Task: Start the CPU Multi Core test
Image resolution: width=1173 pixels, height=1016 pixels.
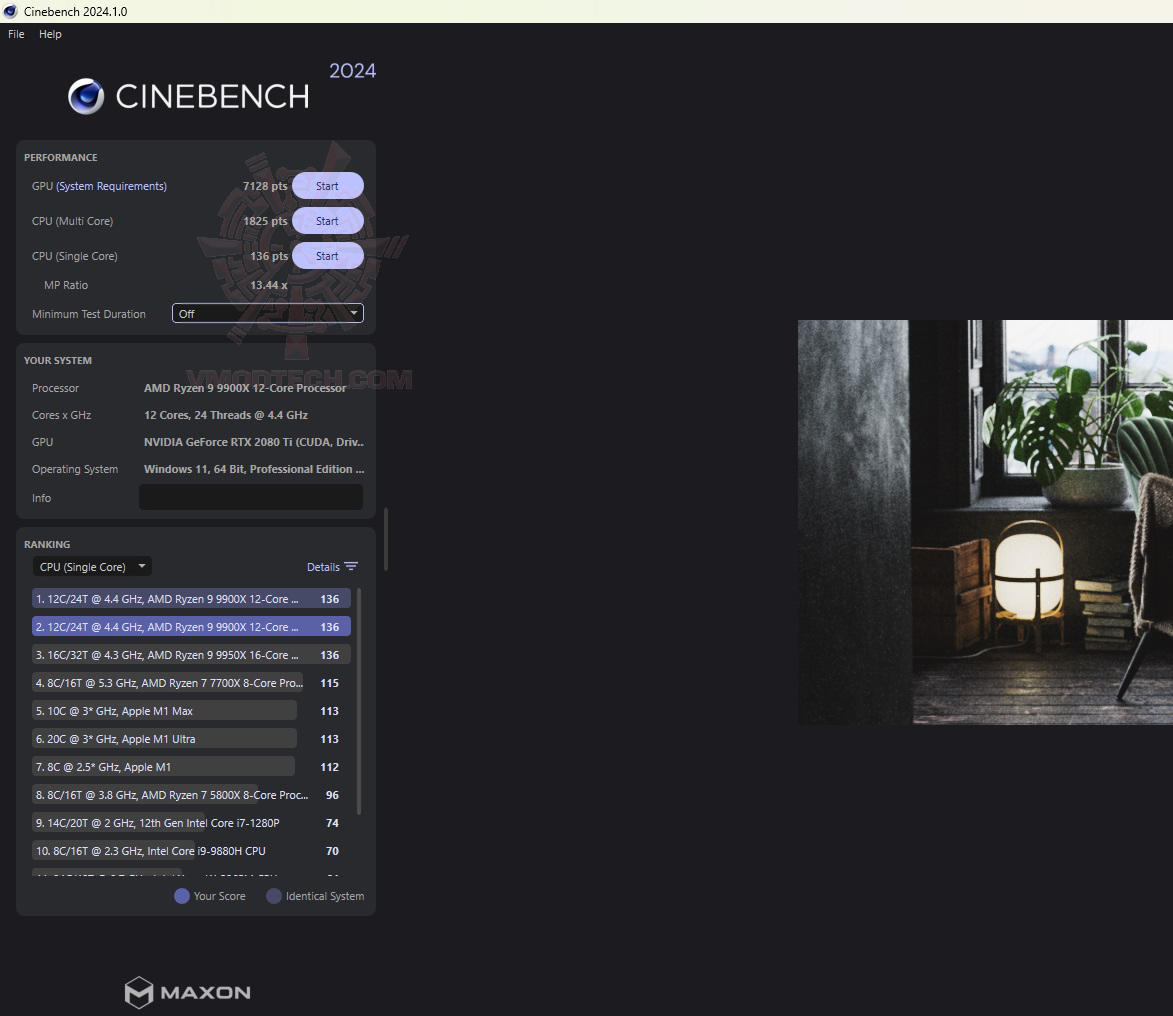Action: 328,221
